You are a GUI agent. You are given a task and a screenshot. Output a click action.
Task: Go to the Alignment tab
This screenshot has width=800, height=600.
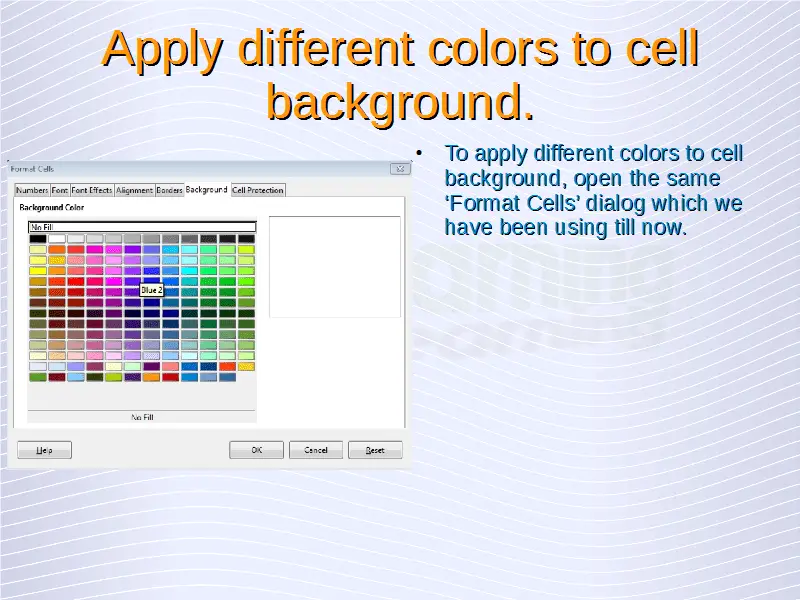134,190
